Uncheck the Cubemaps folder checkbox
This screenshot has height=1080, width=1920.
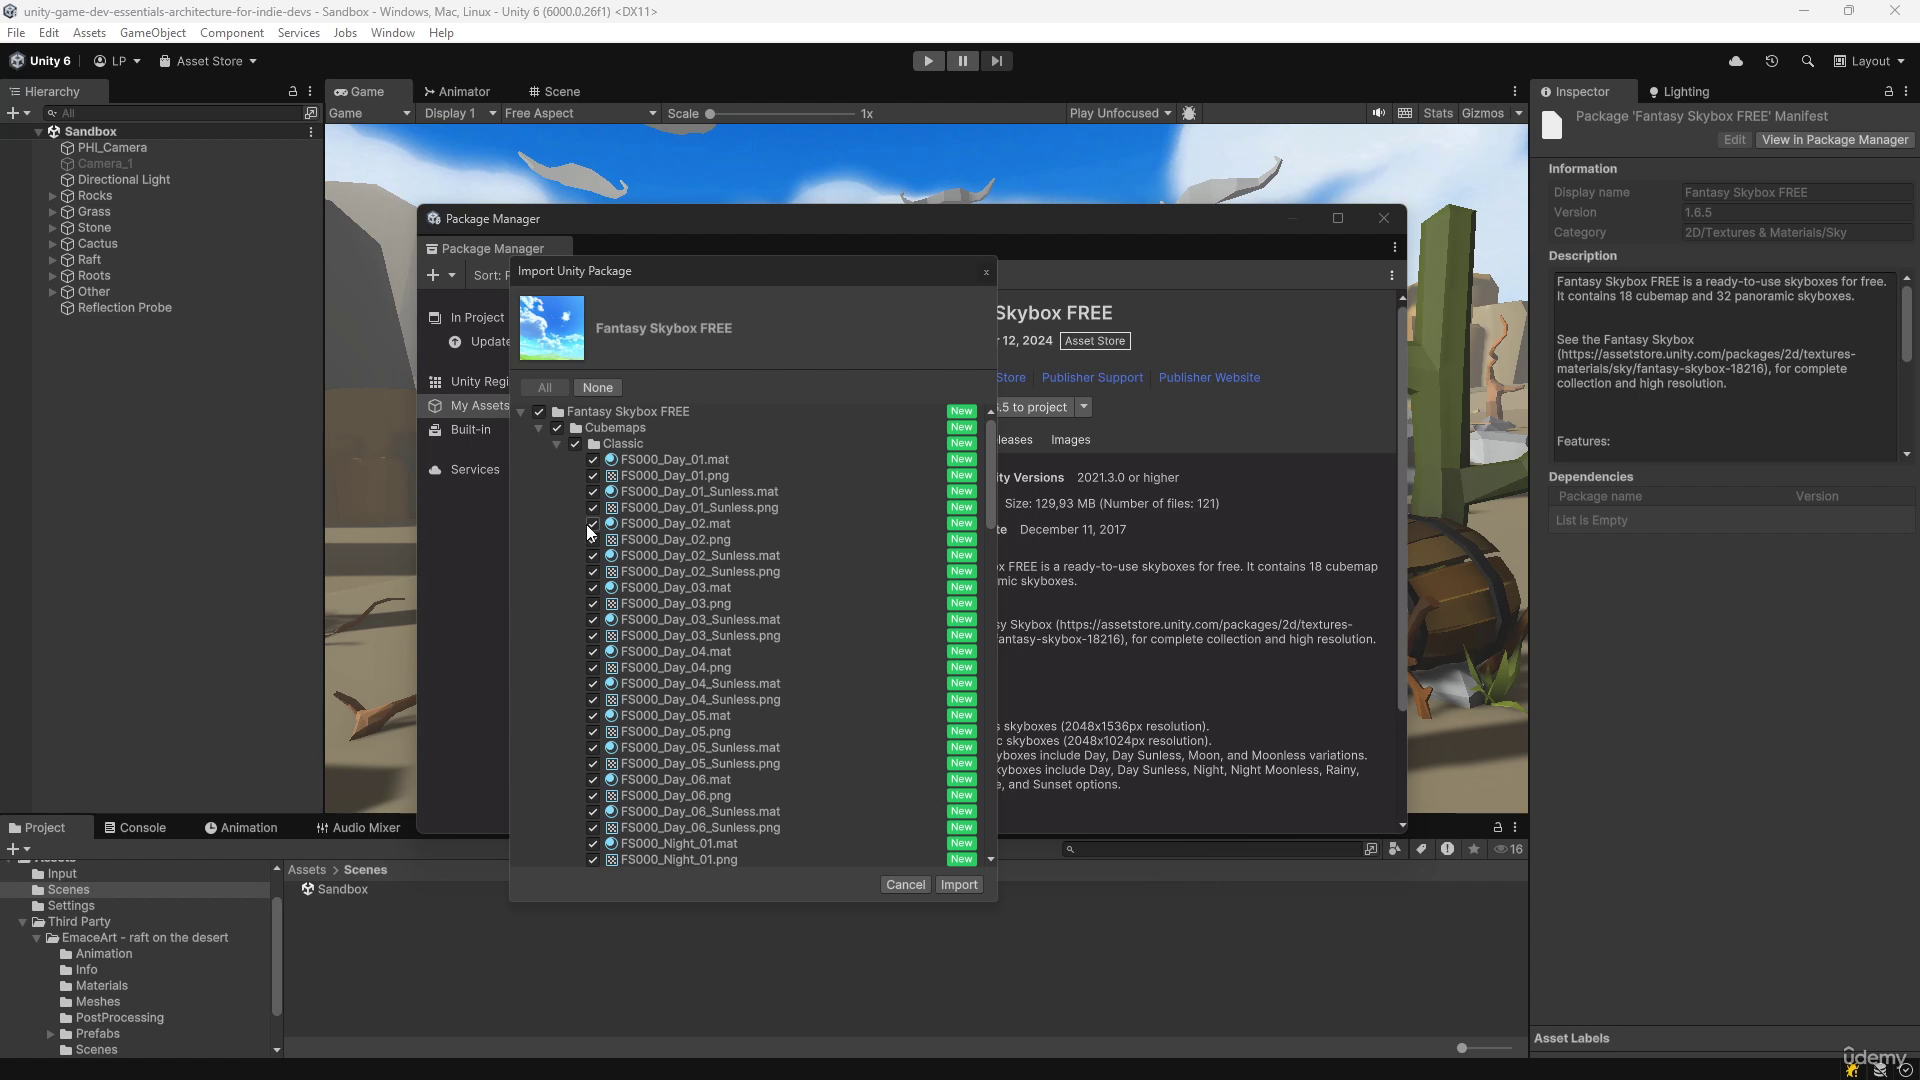point(557,427)
